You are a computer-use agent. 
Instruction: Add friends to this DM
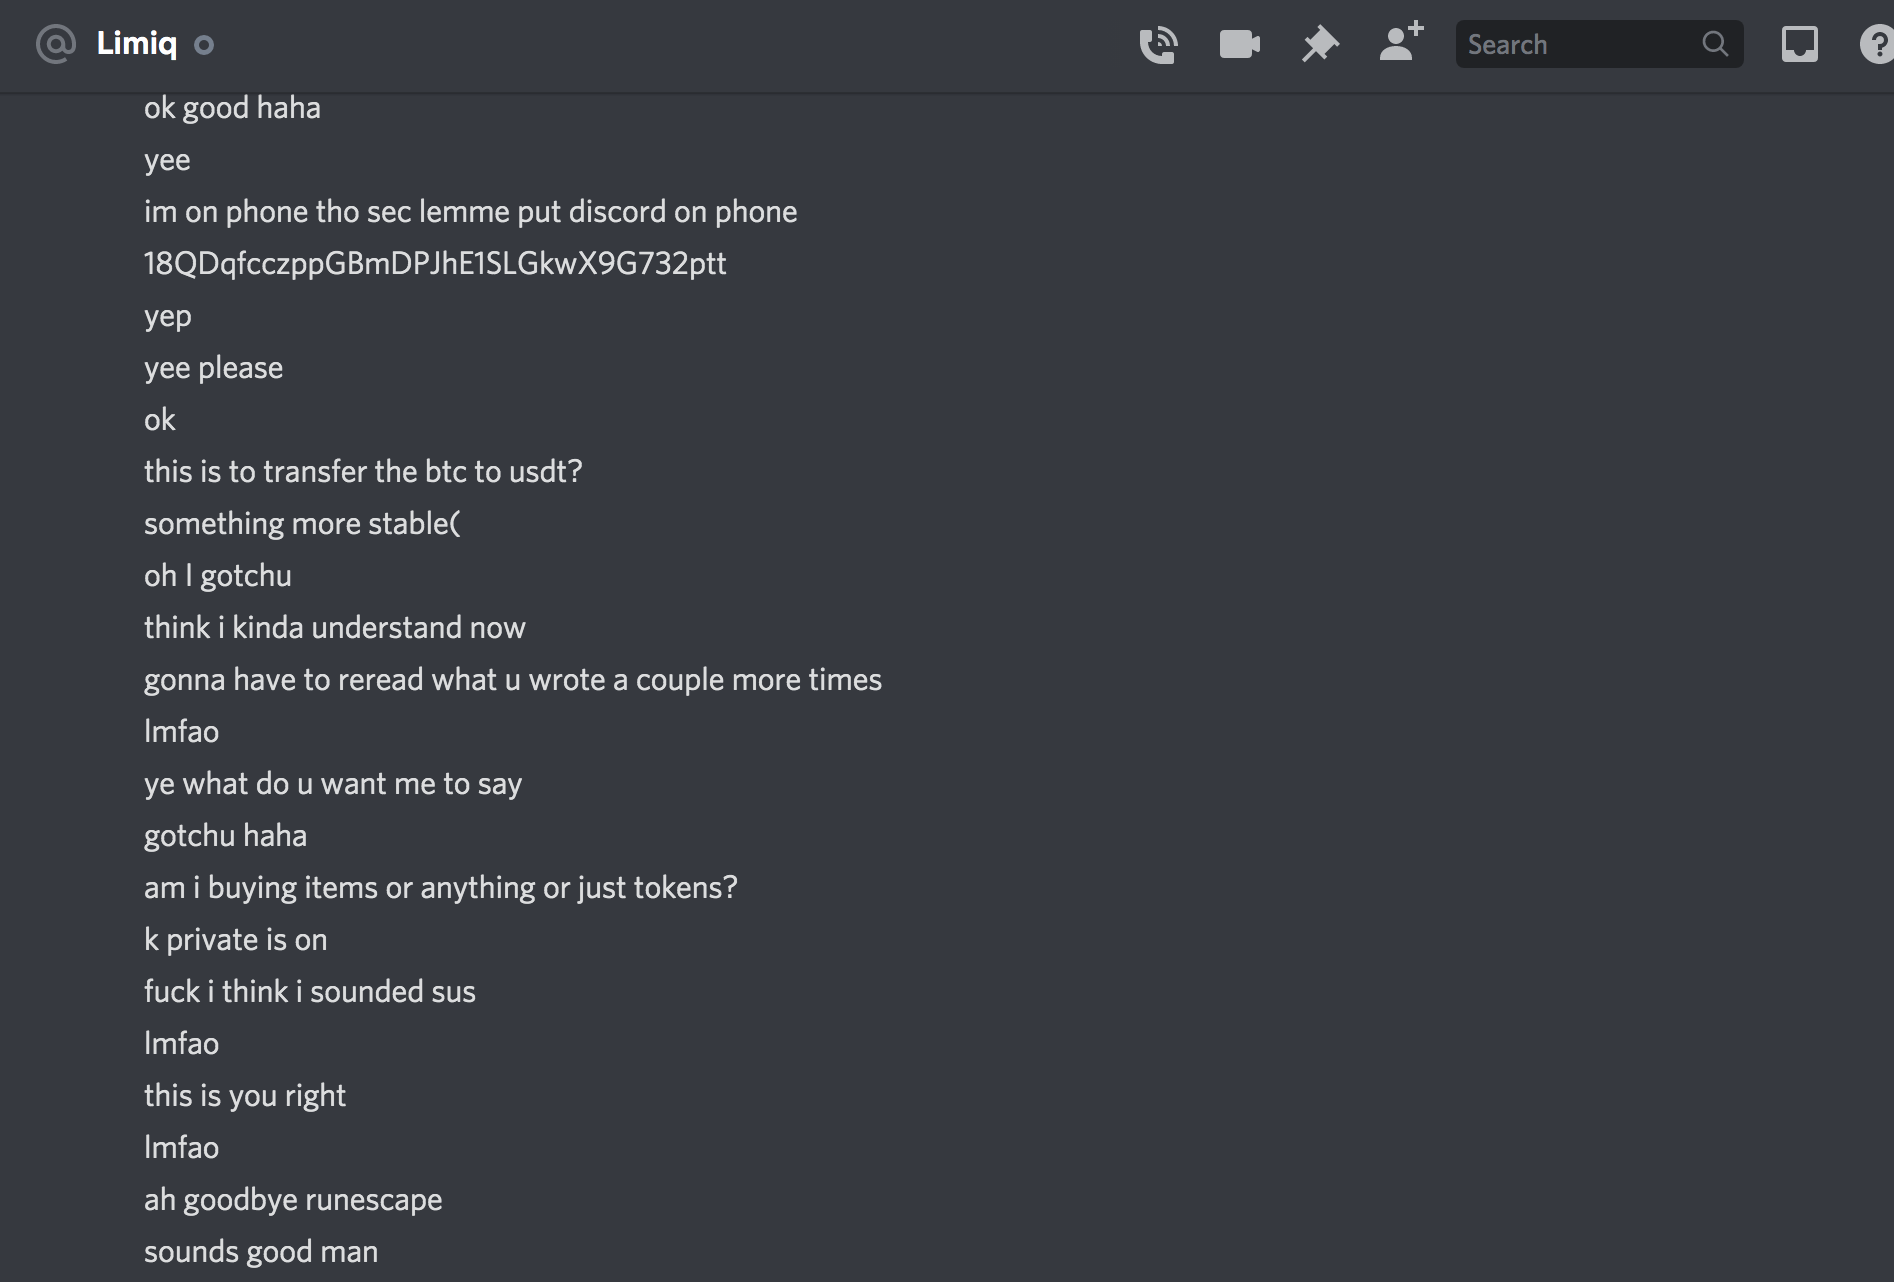click(1400, 43)
